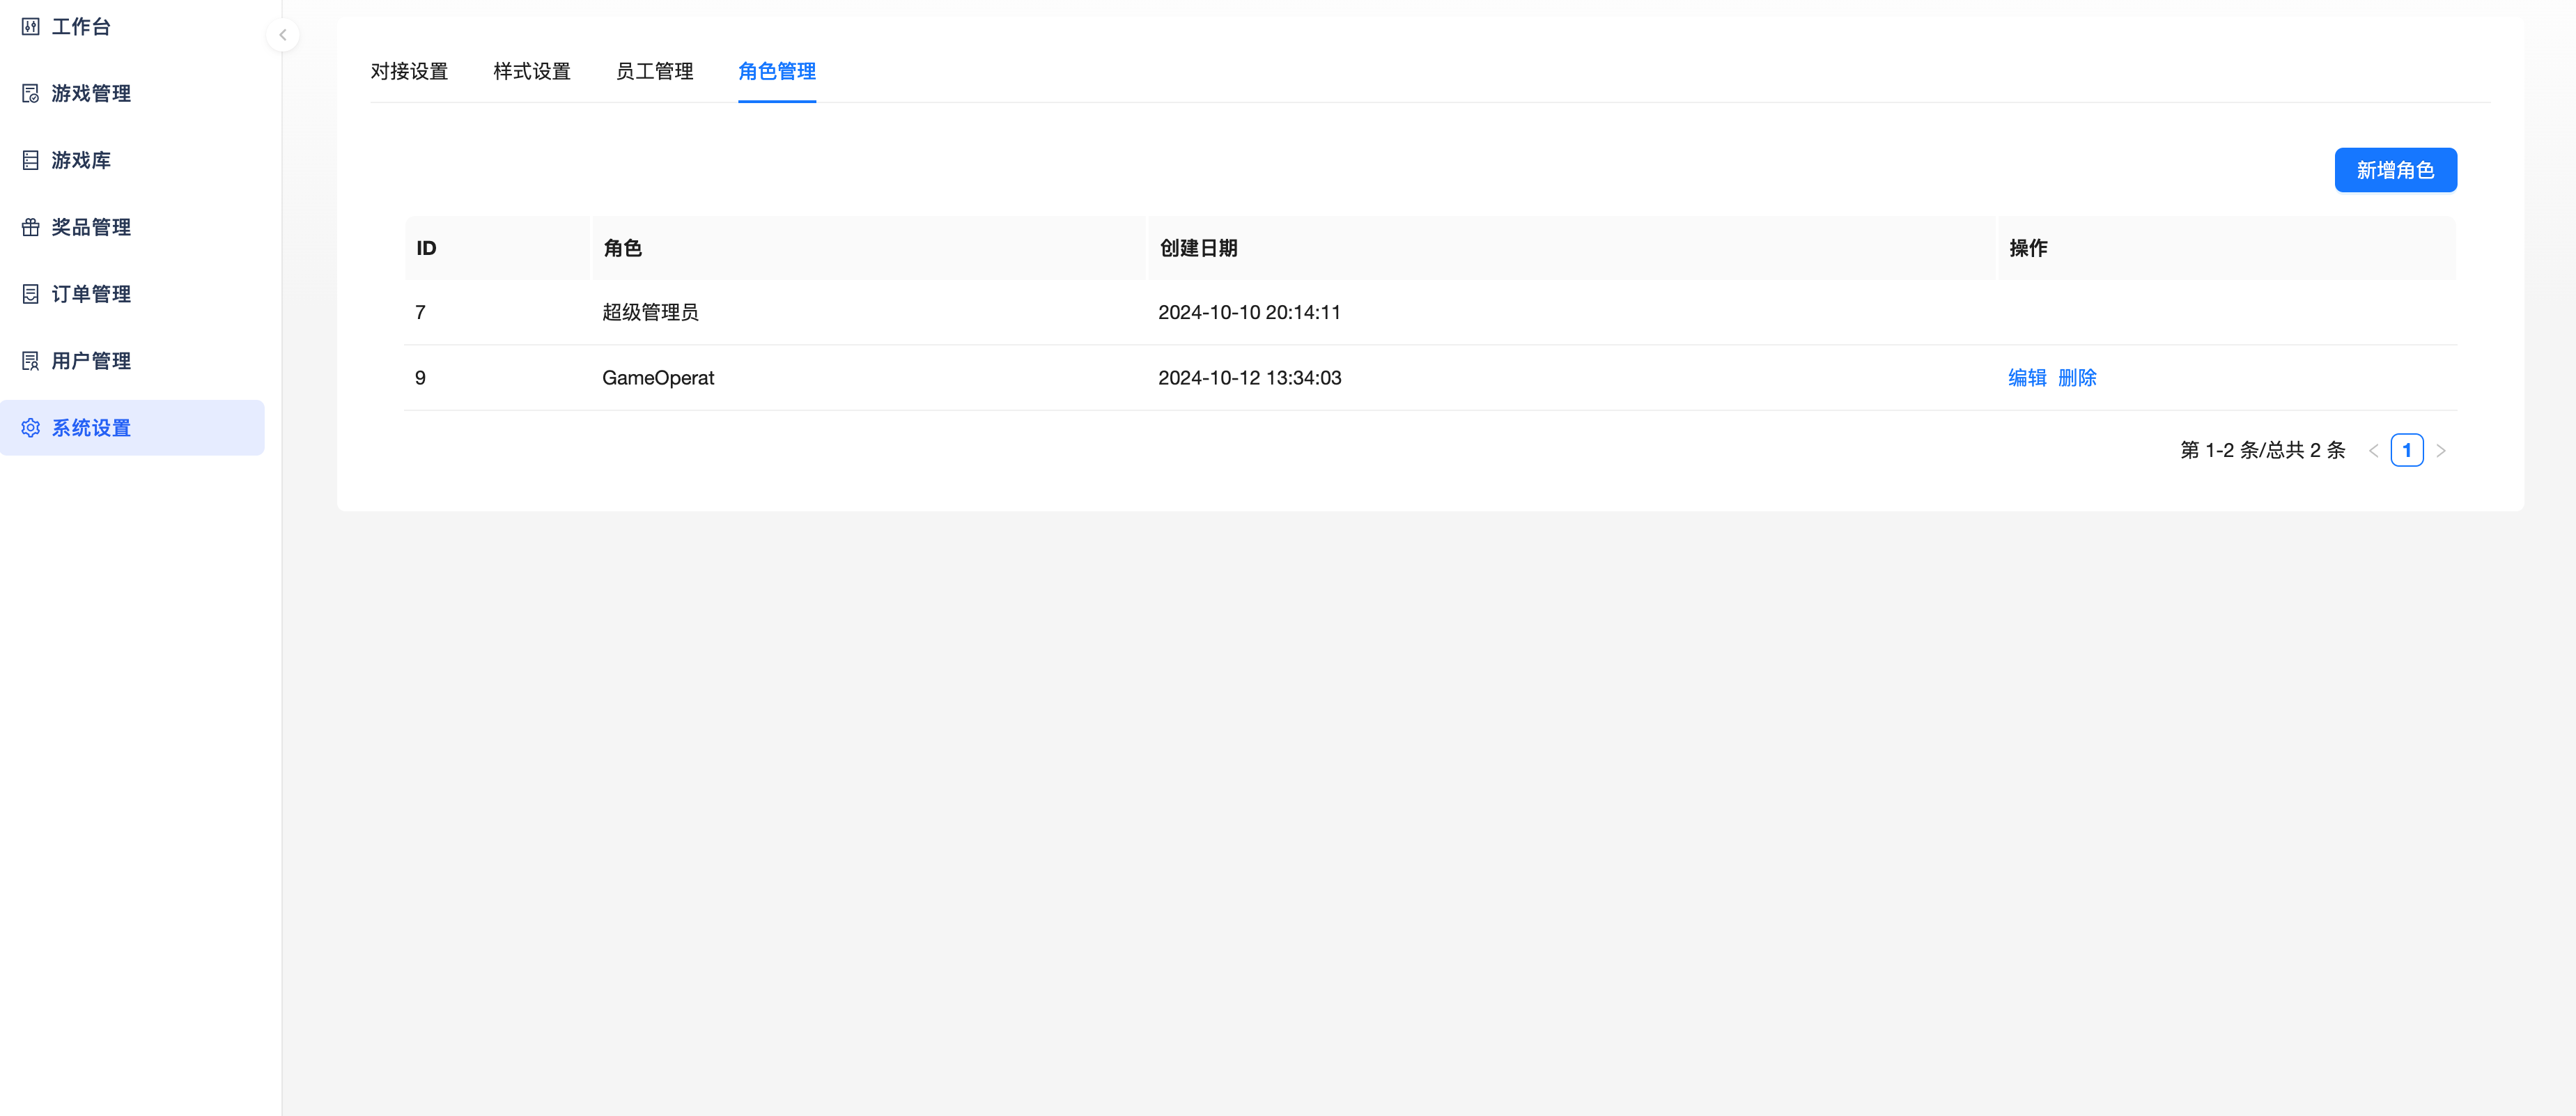Switch to the 员工管理 tab

[654, 71]
